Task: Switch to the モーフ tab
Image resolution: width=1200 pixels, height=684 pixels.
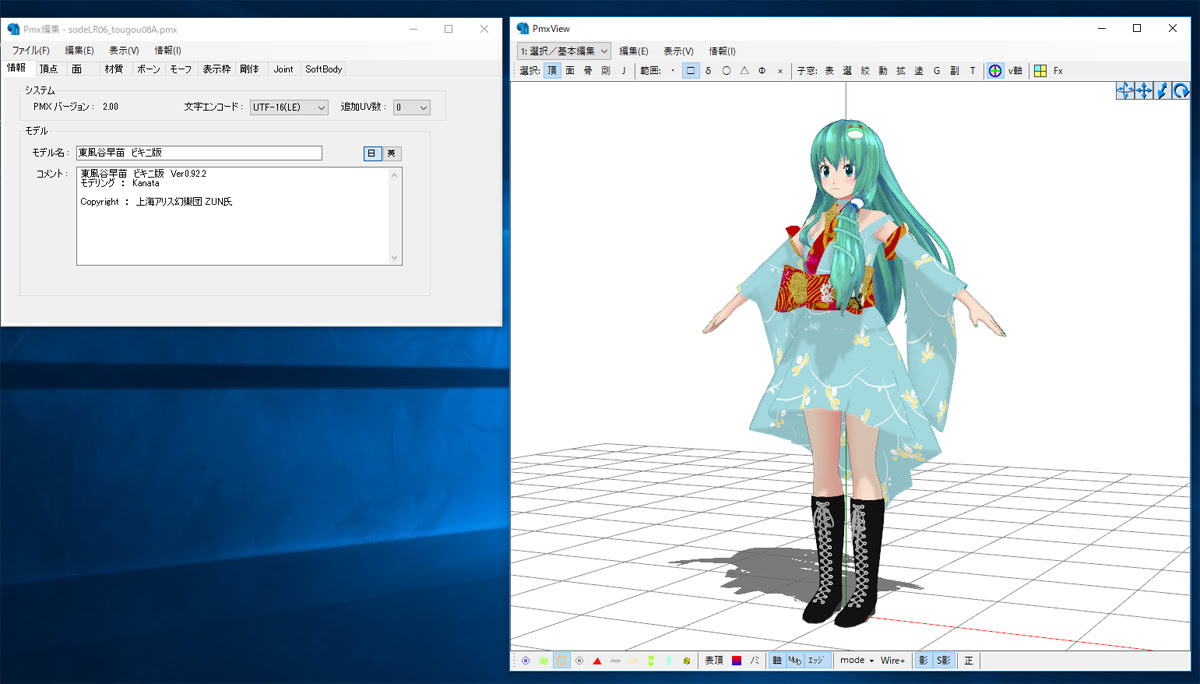Action: point(181,69)
